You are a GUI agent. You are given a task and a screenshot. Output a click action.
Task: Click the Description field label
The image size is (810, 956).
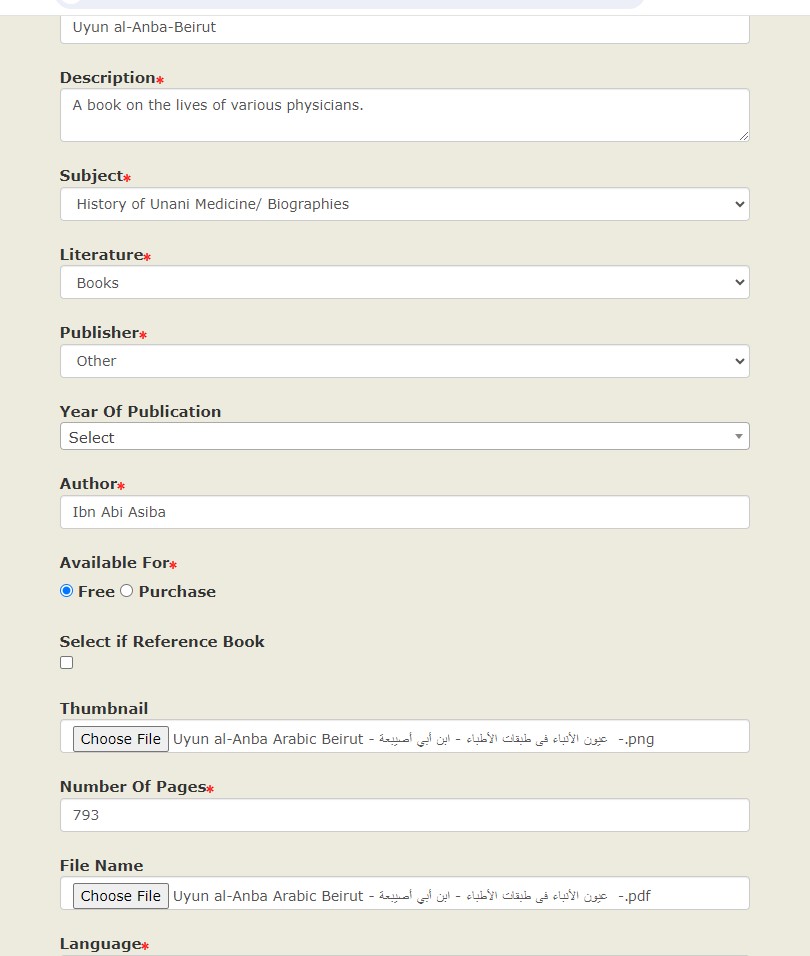(107, 78)
